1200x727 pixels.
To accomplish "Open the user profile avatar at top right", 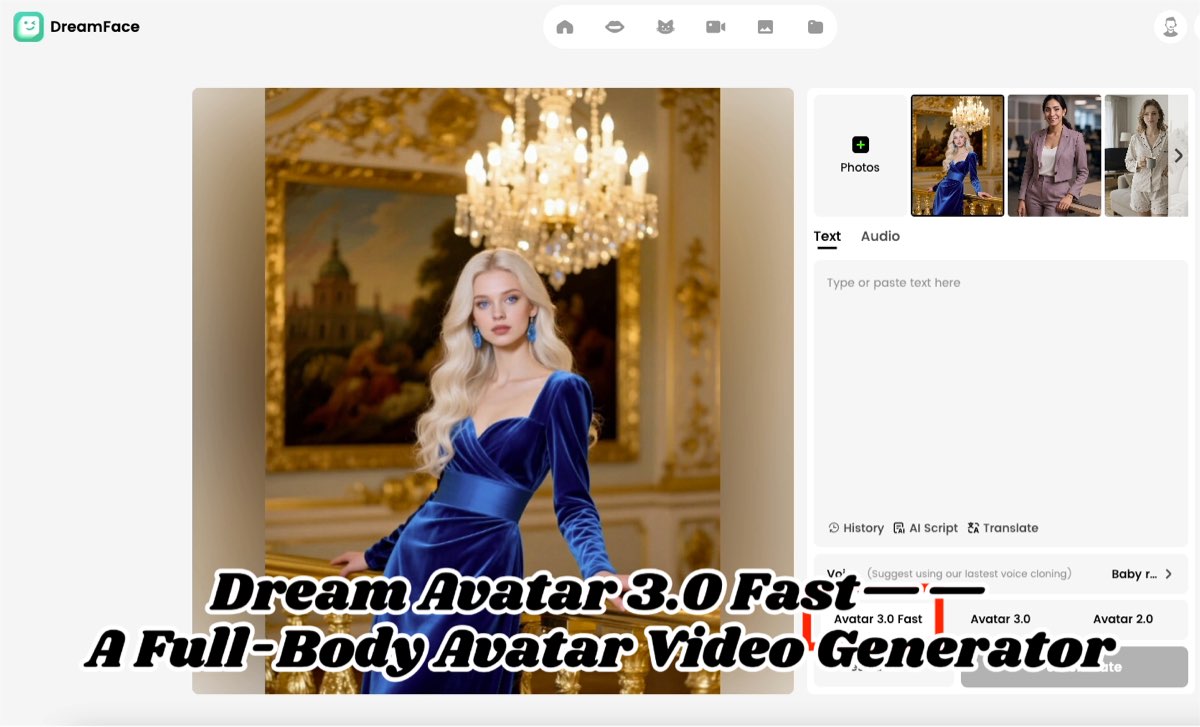I will [x=1168, y=26].
